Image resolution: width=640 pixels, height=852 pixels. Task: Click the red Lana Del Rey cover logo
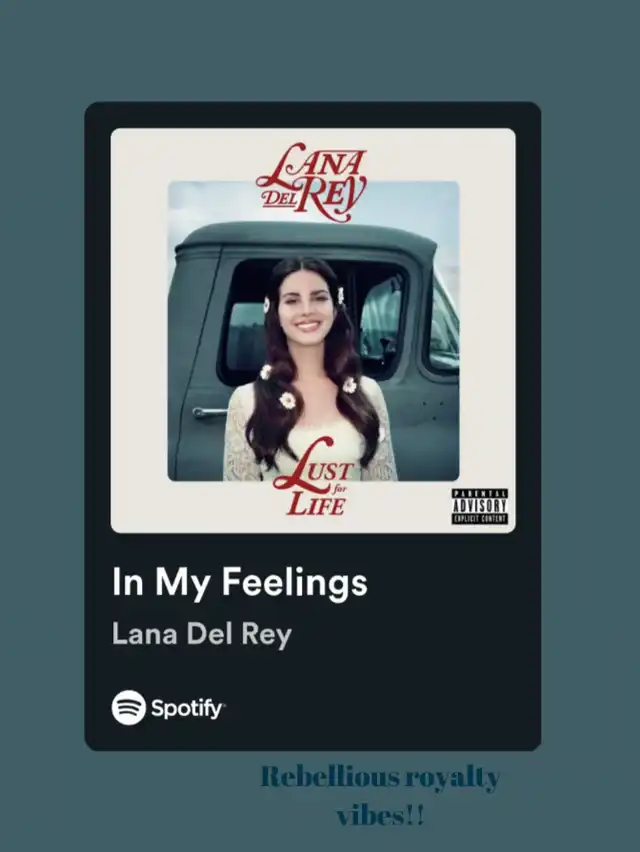pyautogui.click(x=312, y=182)
